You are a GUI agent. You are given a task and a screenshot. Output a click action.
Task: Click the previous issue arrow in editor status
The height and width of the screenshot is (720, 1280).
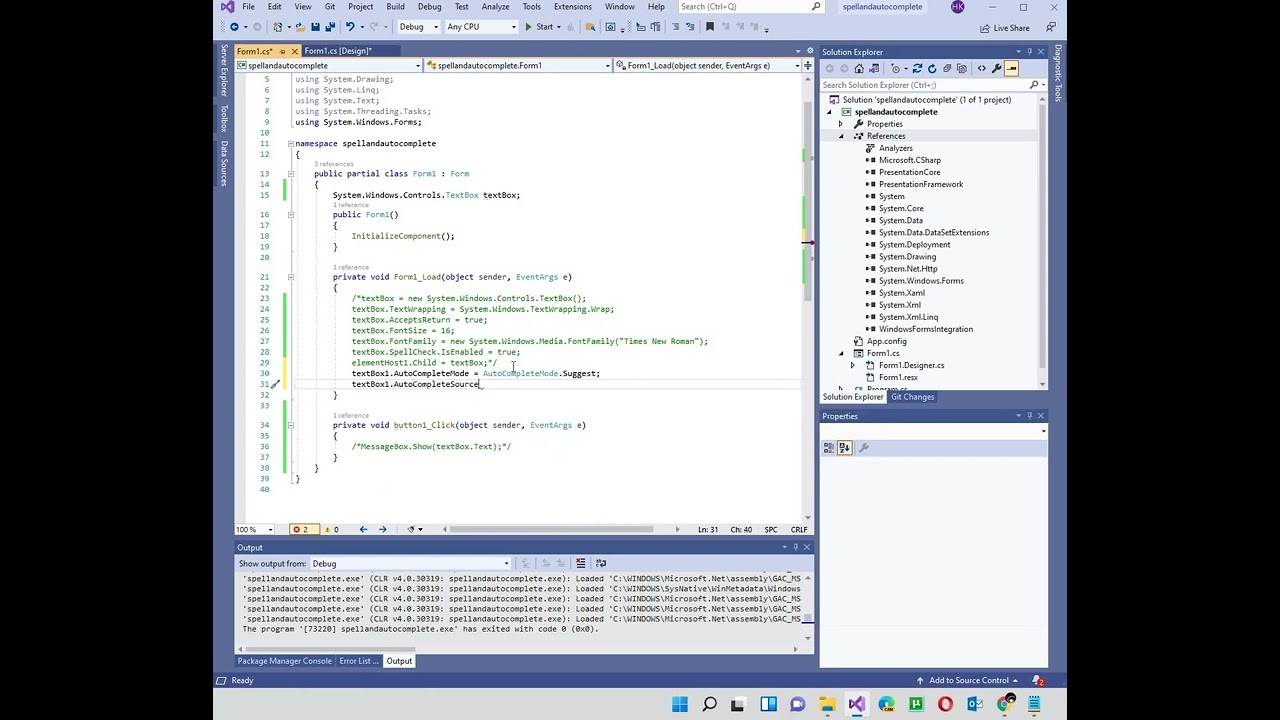(x=363, y=529)
